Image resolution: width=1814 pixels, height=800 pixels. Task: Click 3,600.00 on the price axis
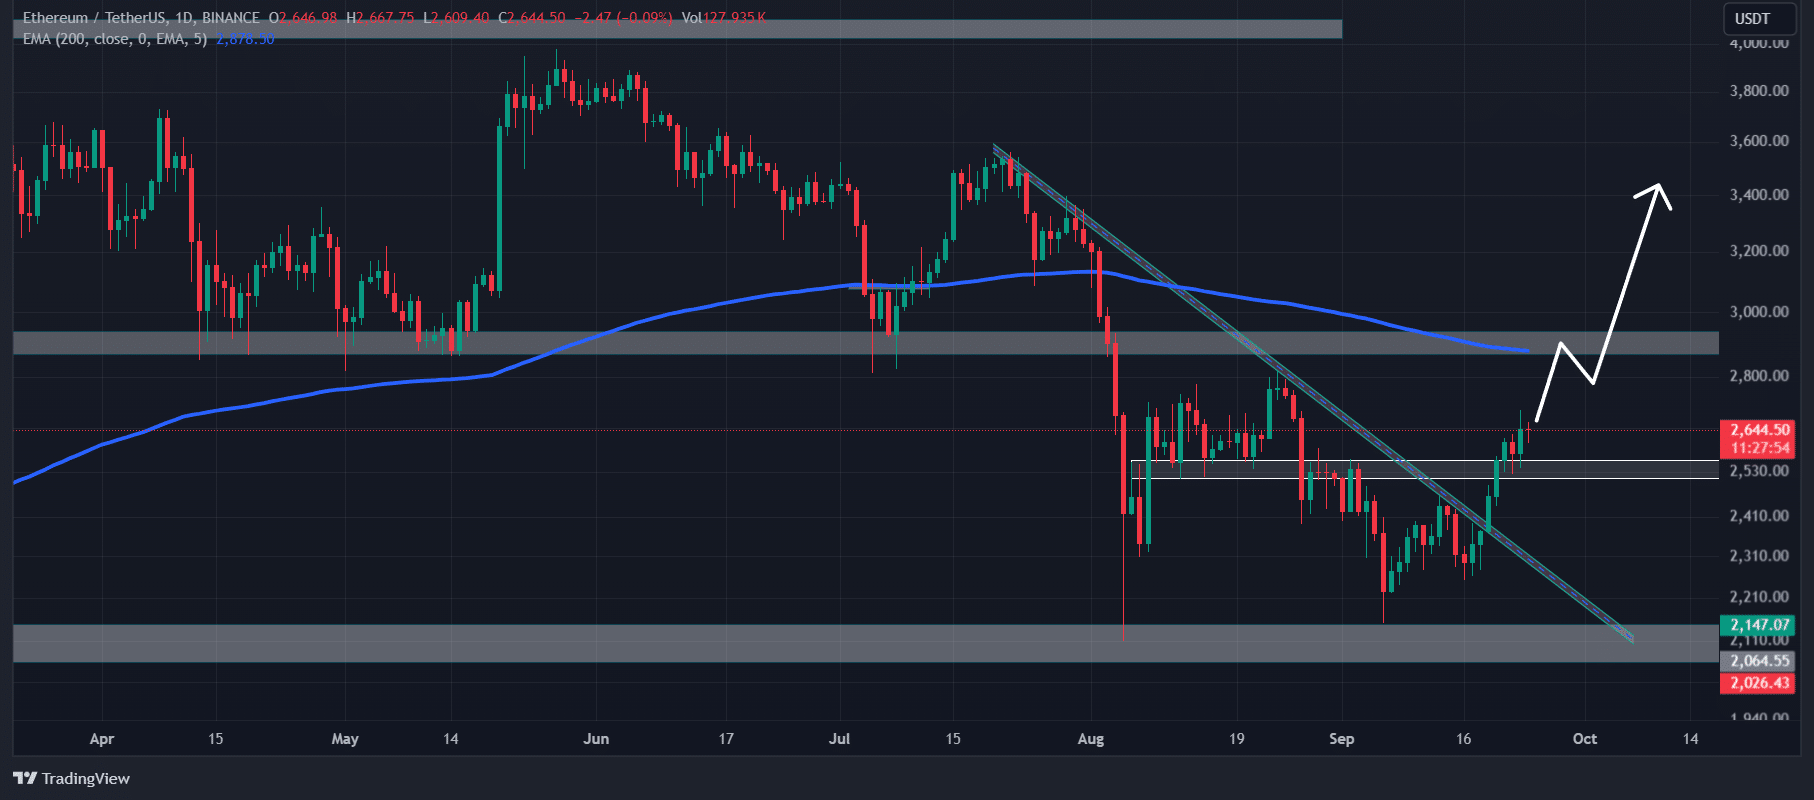[1759, 141]
